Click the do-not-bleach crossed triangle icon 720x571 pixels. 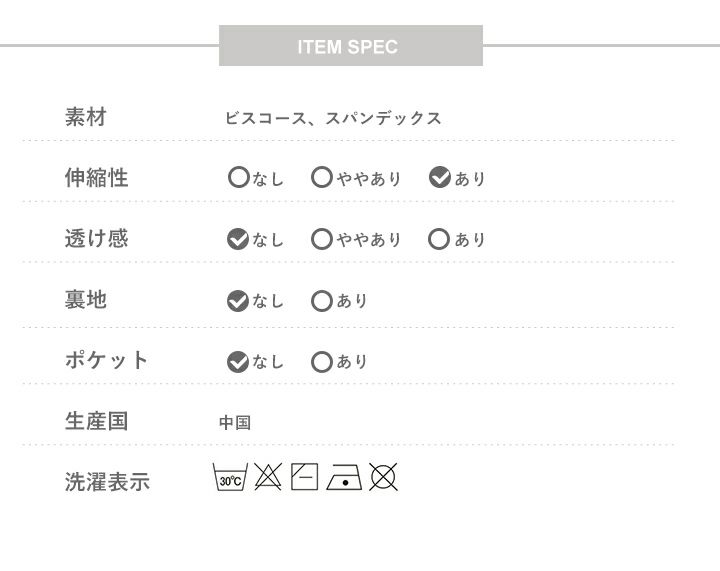click(267, 477)
